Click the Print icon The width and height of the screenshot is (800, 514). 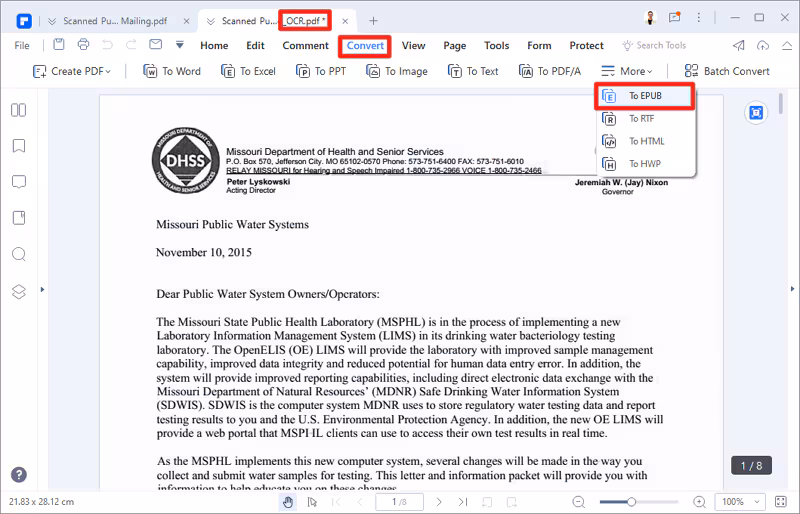pos(83,44)
